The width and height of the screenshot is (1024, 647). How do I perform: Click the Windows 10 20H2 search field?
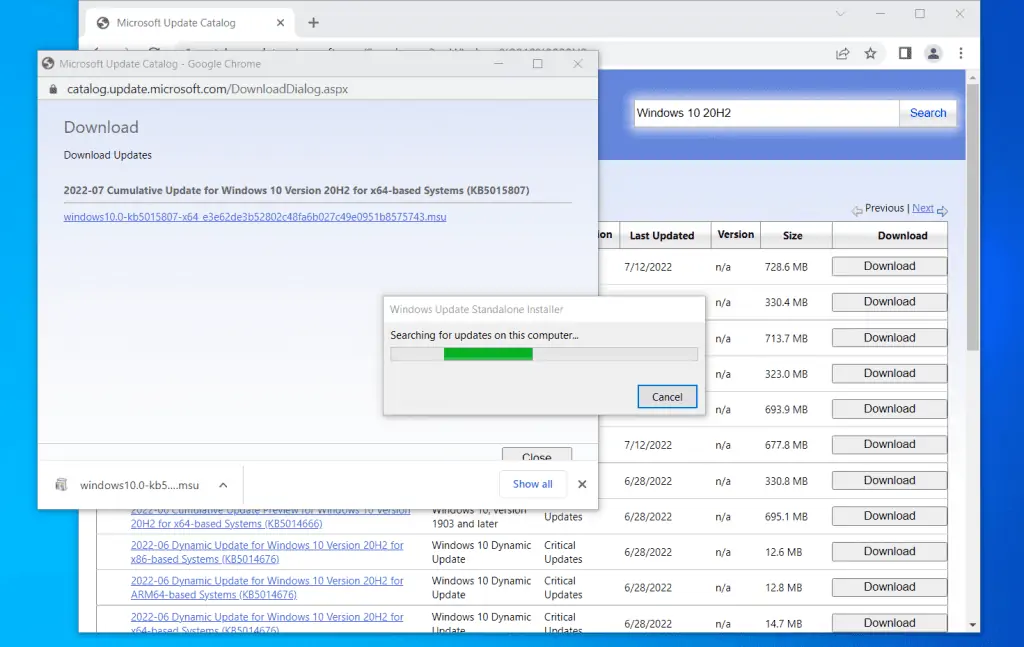(766, 113)
